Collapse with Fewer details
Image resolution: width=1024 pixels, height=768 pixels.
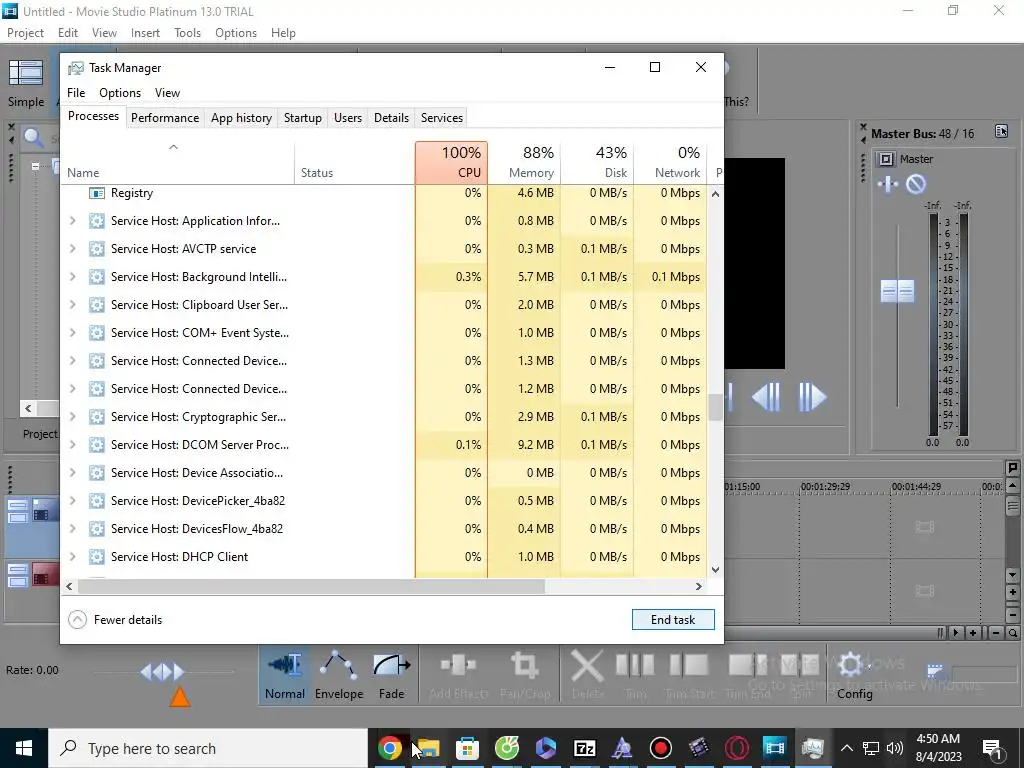click(x=115, y=620)
